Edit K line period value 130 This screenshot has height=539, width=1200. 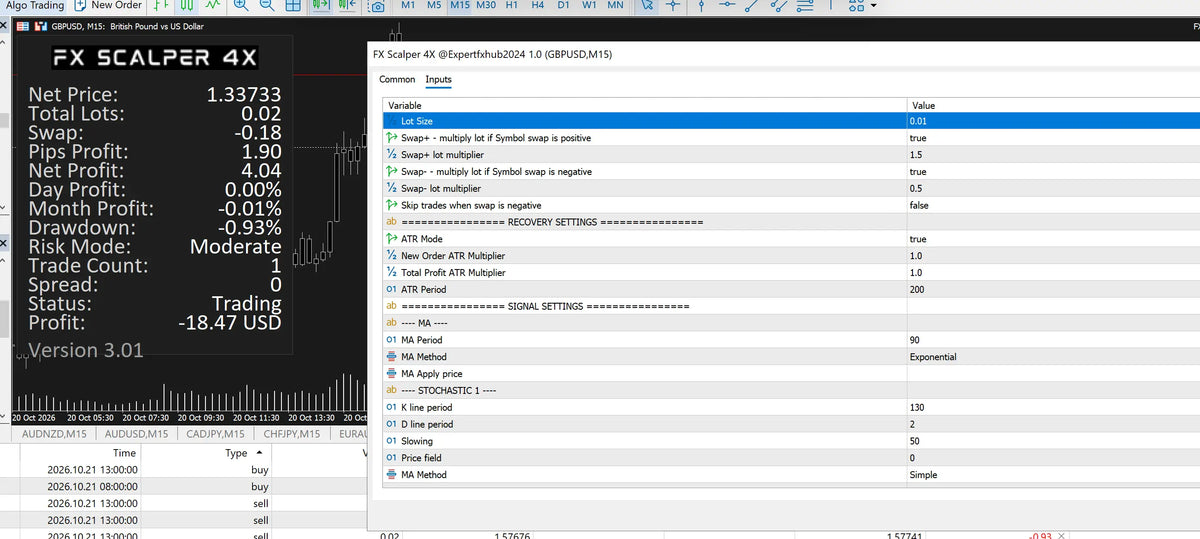(x=1054, y=407)
